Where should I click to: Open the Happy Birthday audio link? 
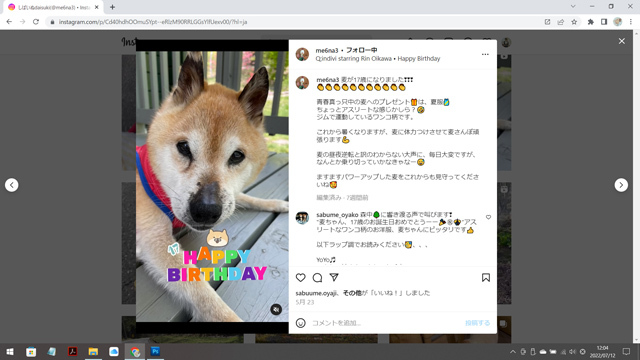click(x=378, y=59)
